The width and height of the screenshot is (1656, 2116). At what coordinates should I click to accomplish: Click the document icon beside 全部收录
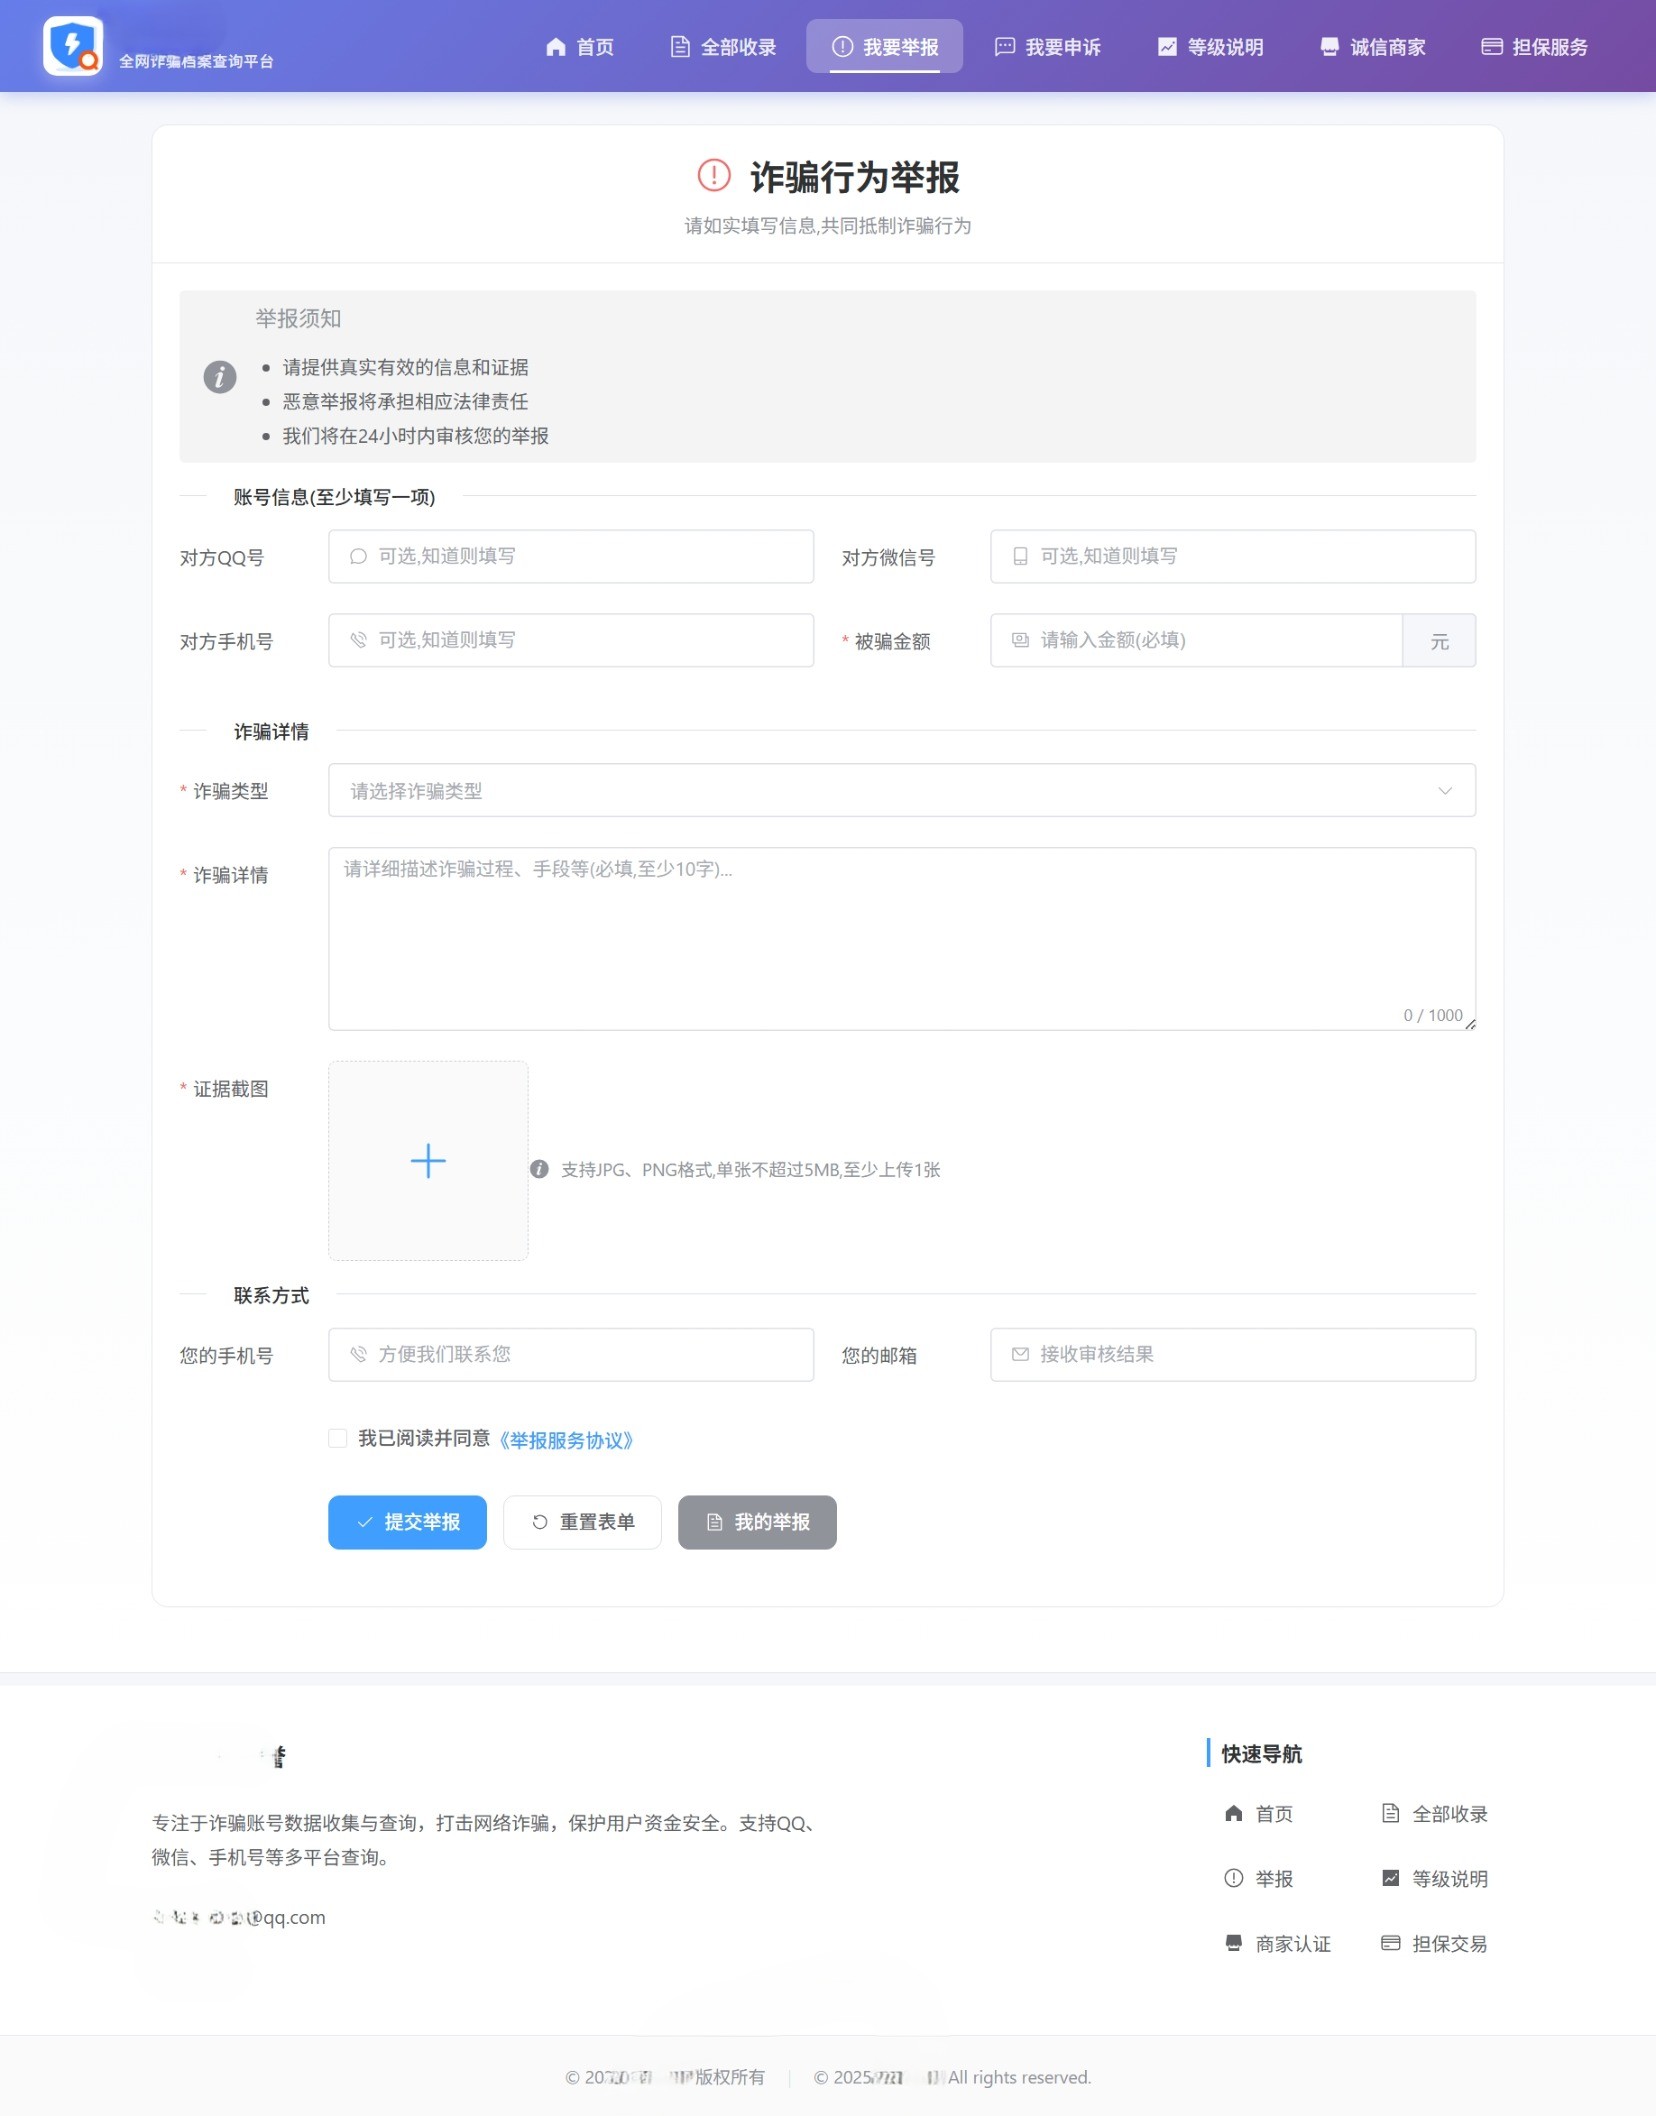pyautogui.click(x=681, y=45)
